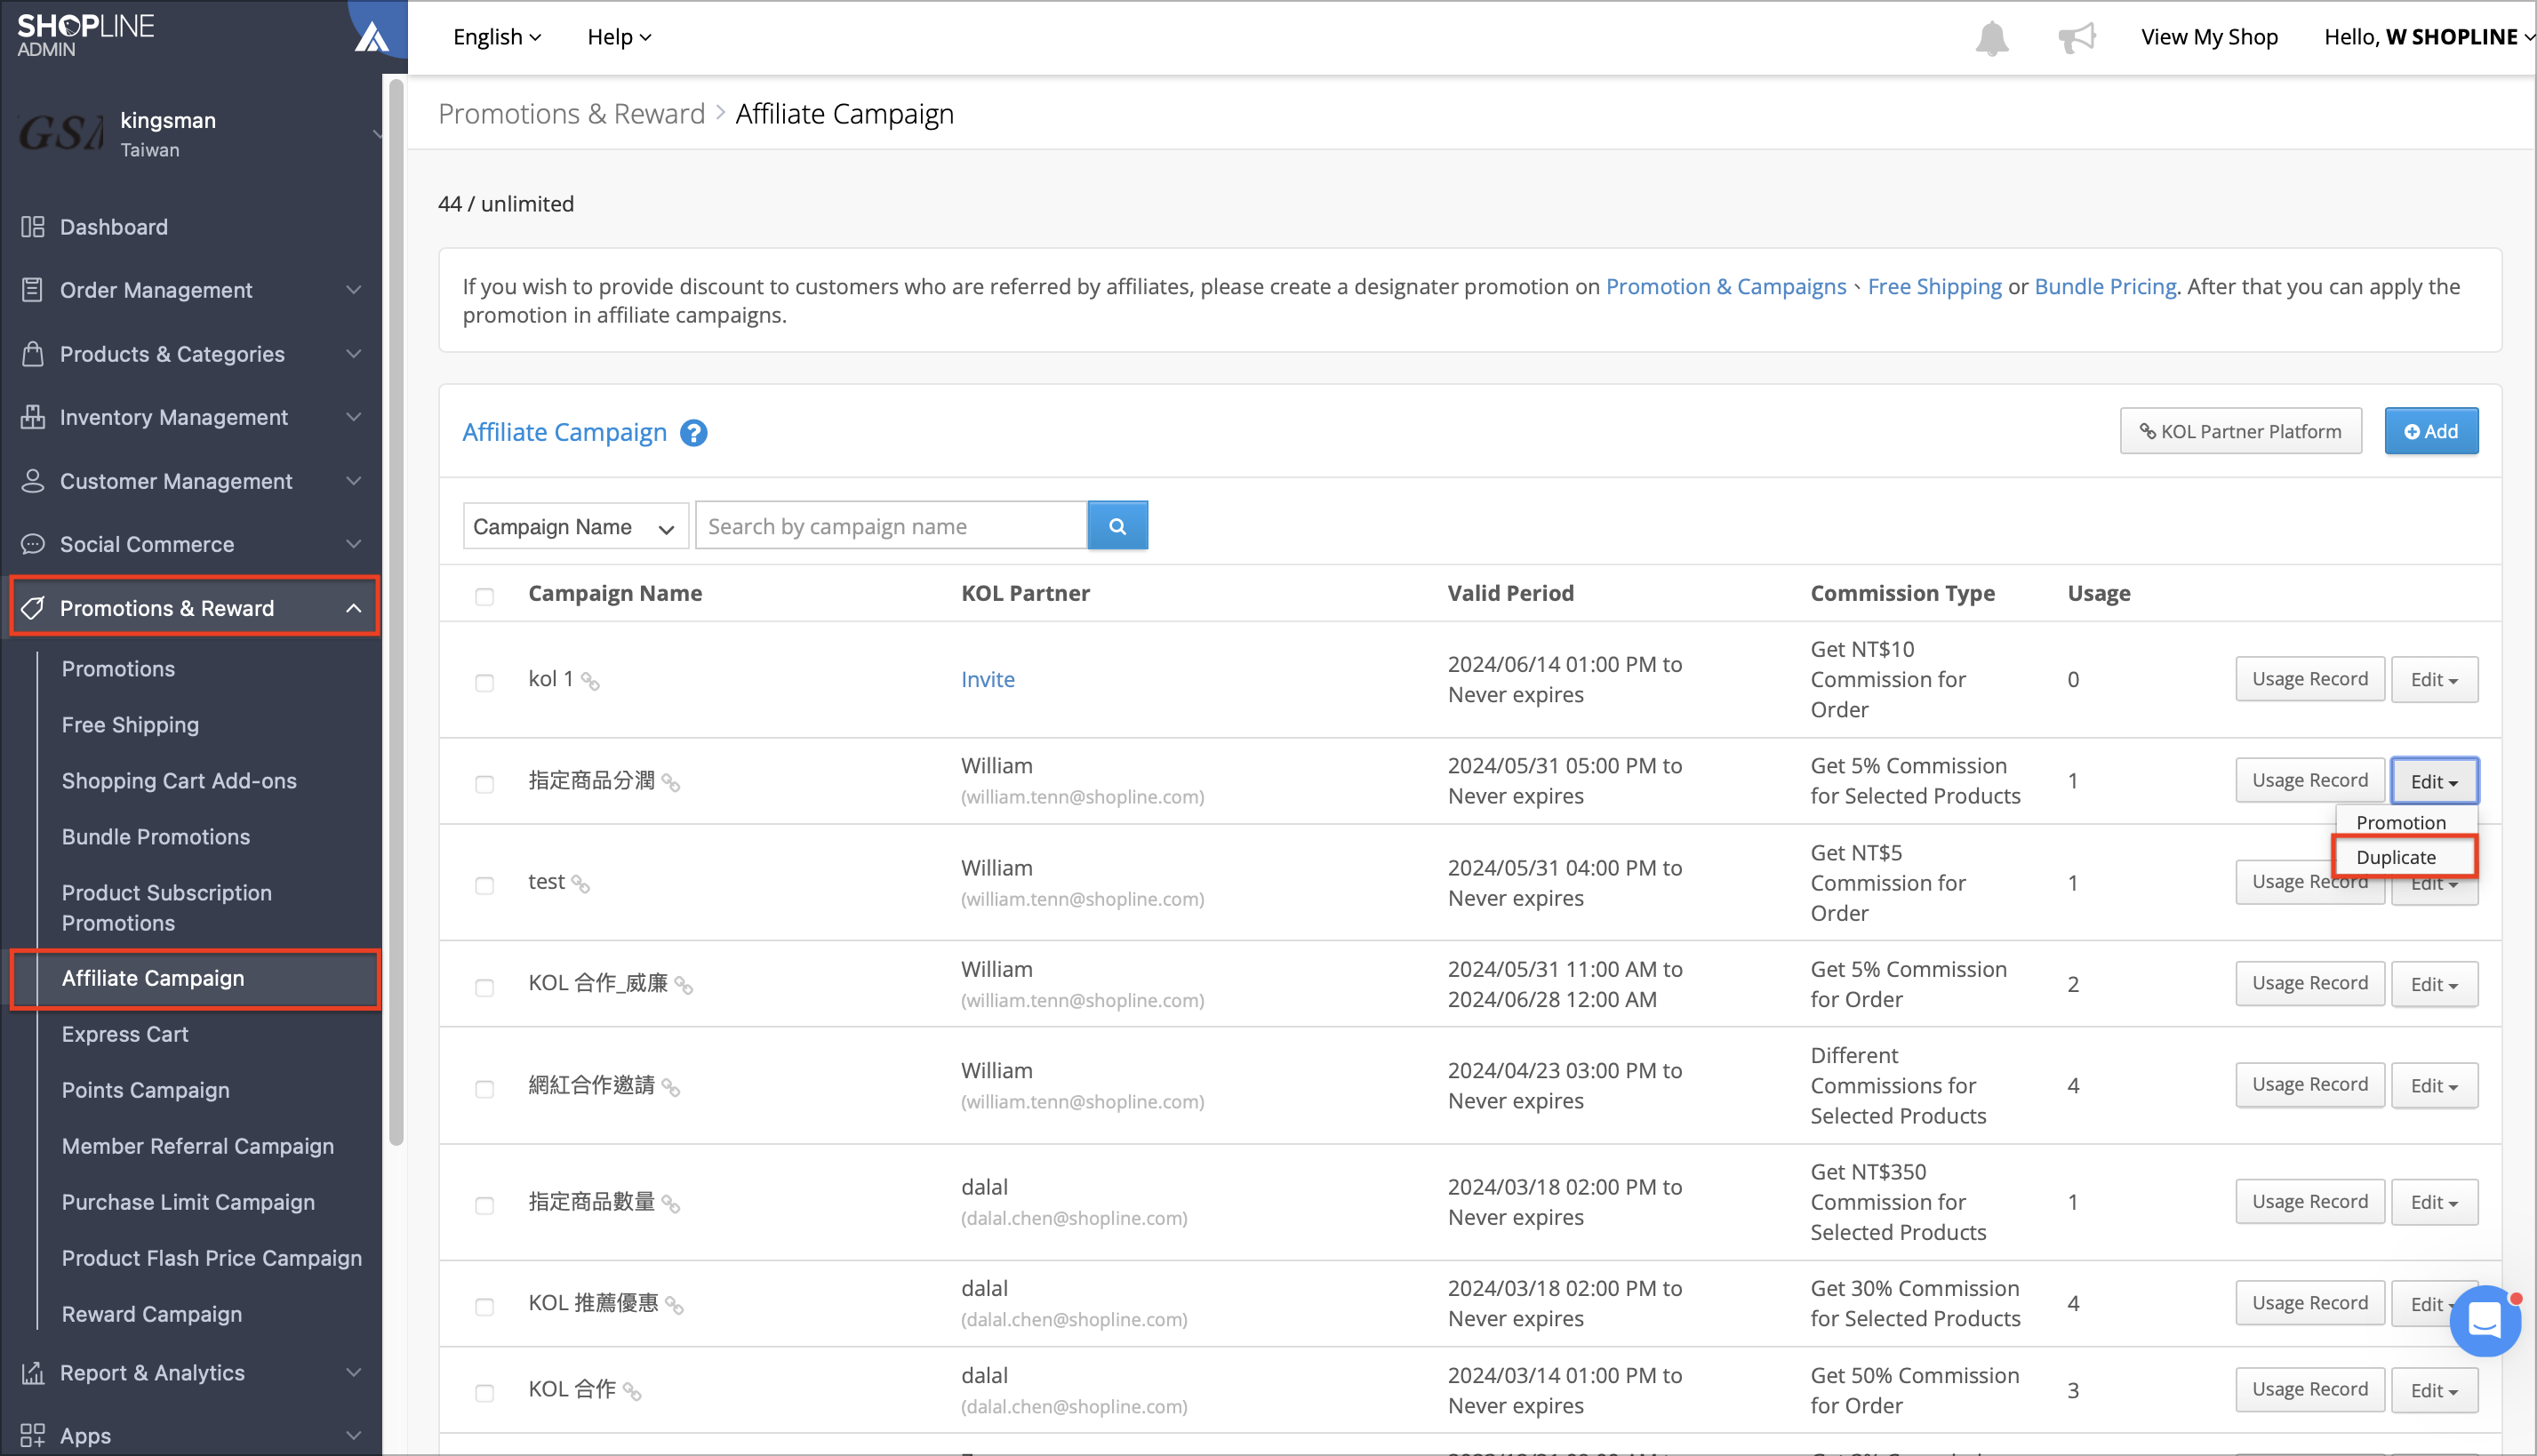Click the Inventory Management sidebar icon

33,417
